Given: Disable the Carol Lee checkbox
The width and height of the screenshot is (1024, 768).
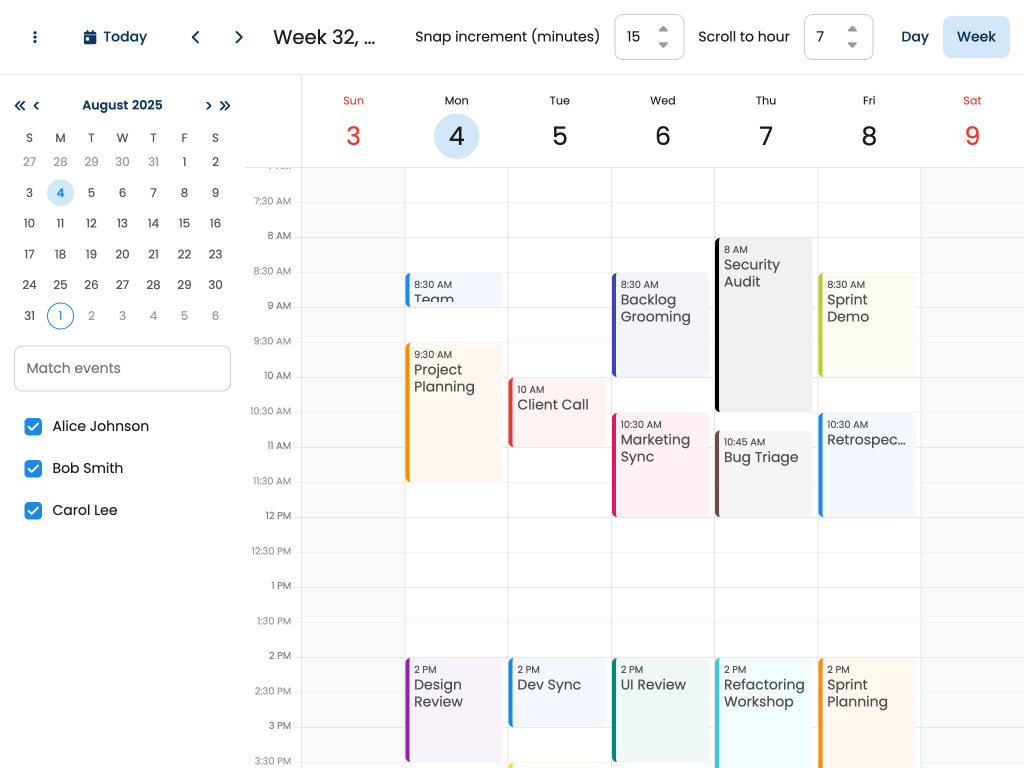Looking at the screenshot, I should click(x=33, y=510).
